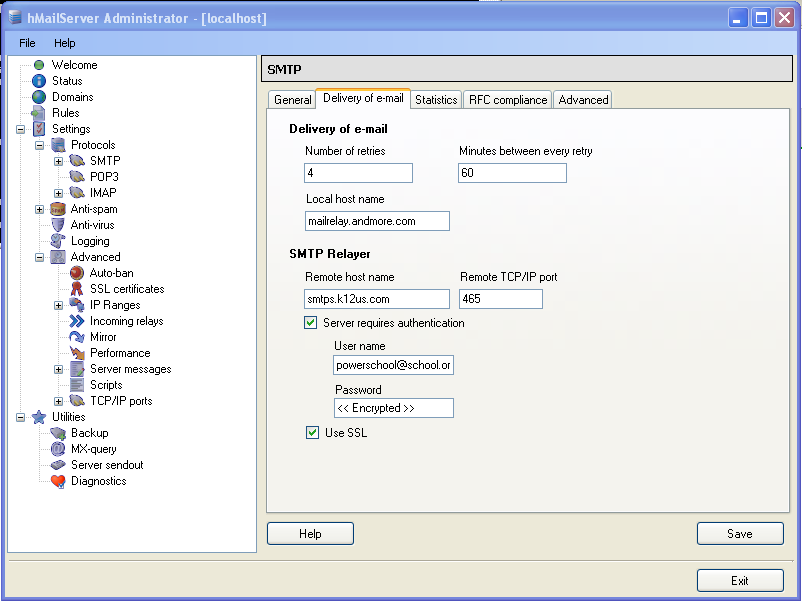Viewport: 802px width, 601px height.
Task: Click the Domains globe icon
Action: coord(39,97)
